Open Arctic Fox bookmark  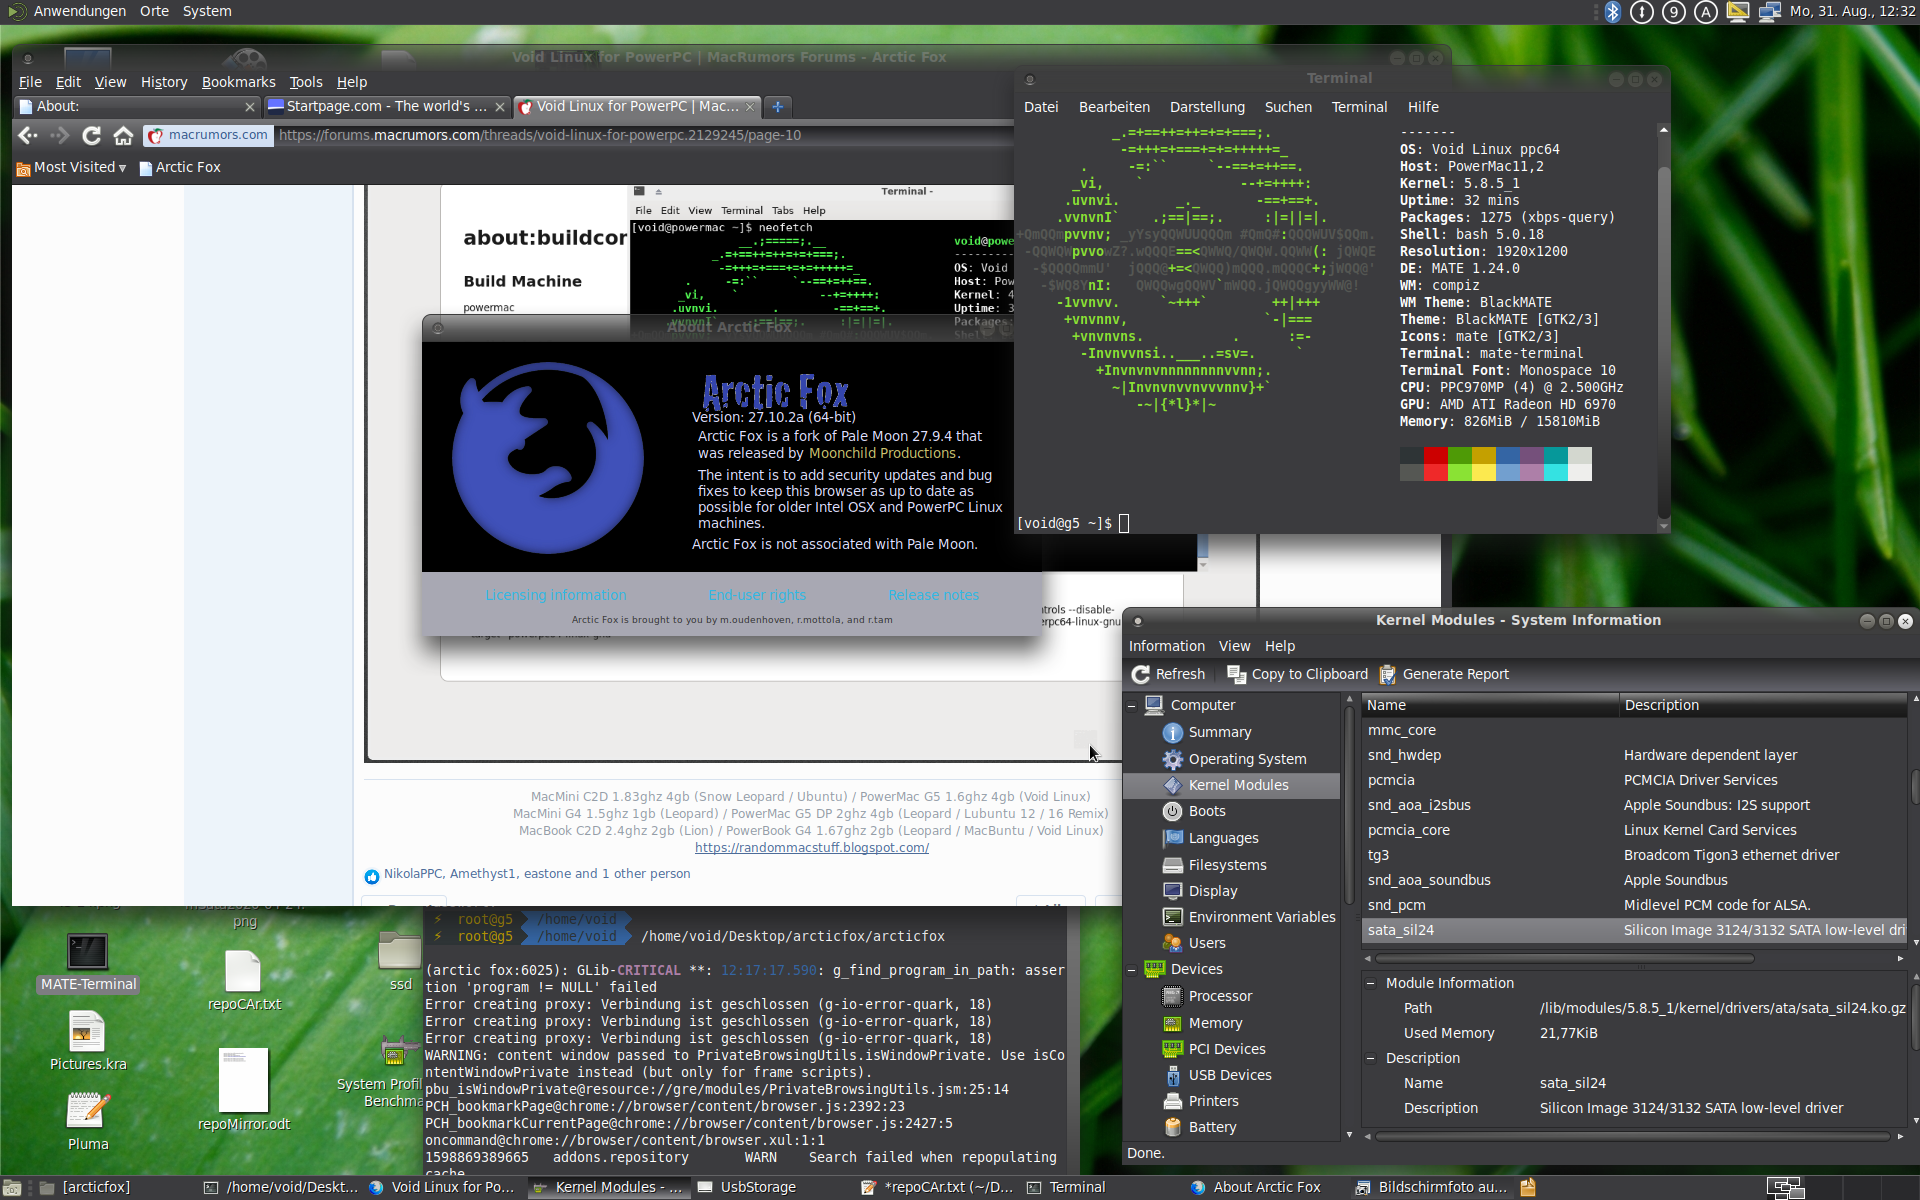pos(180,167)
